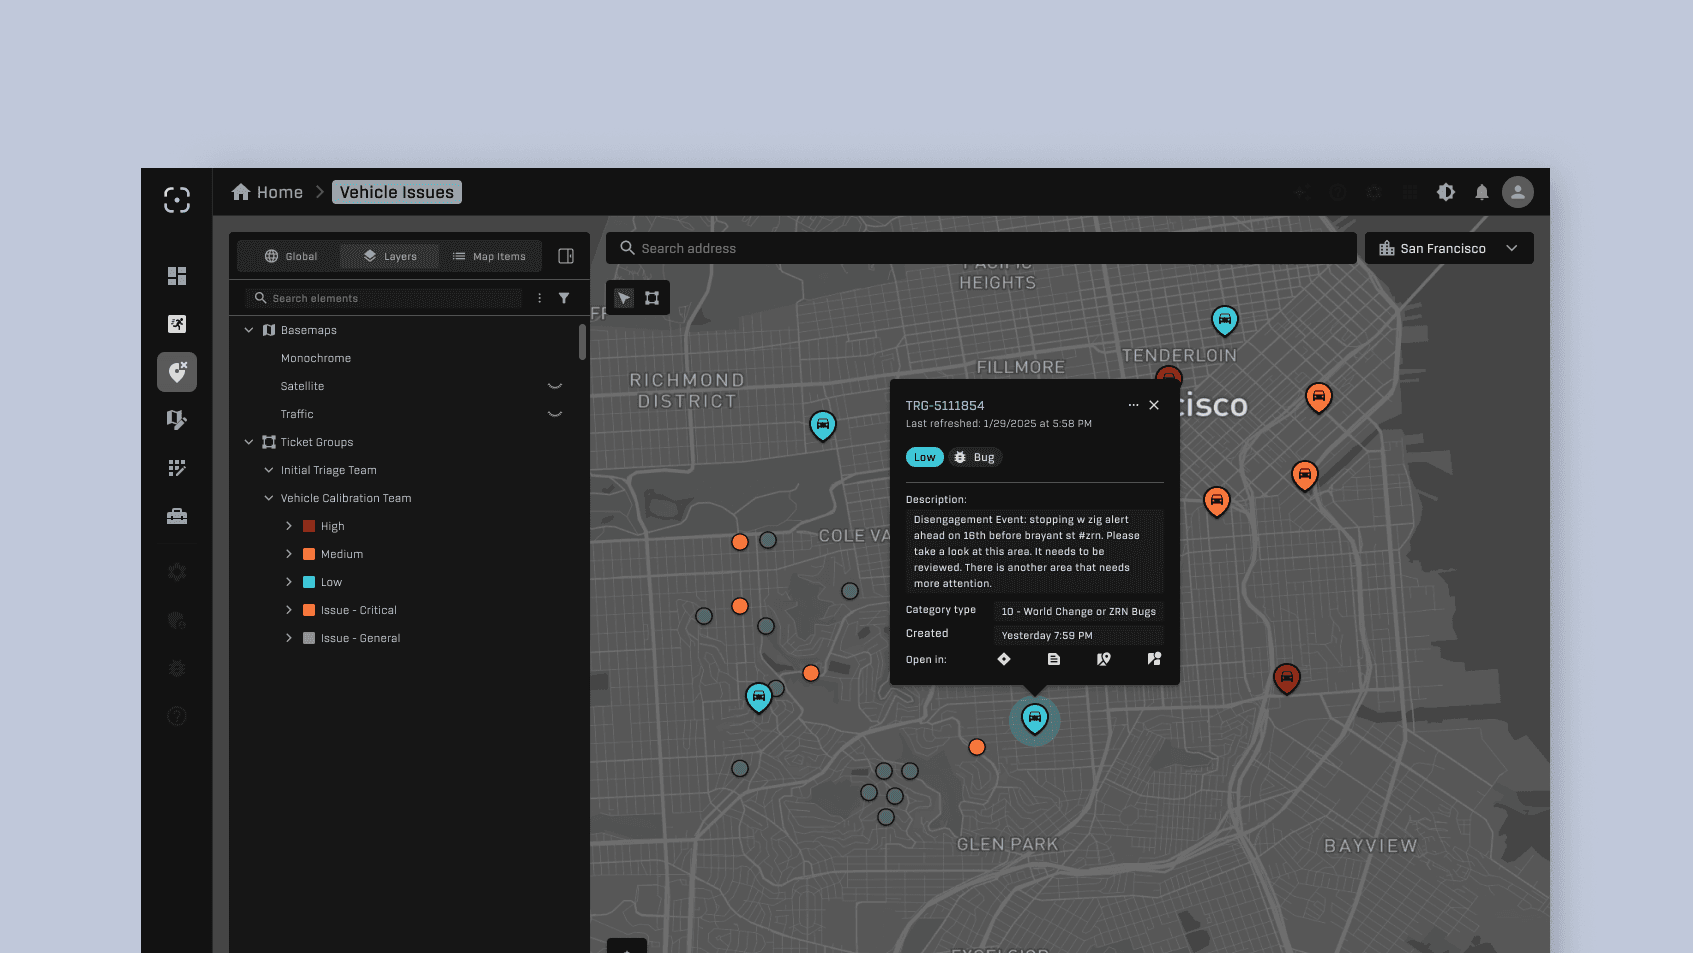Show the Satellite basemap layer
This screenshot has height=953, width=1693.
click(x=555, y=386)
